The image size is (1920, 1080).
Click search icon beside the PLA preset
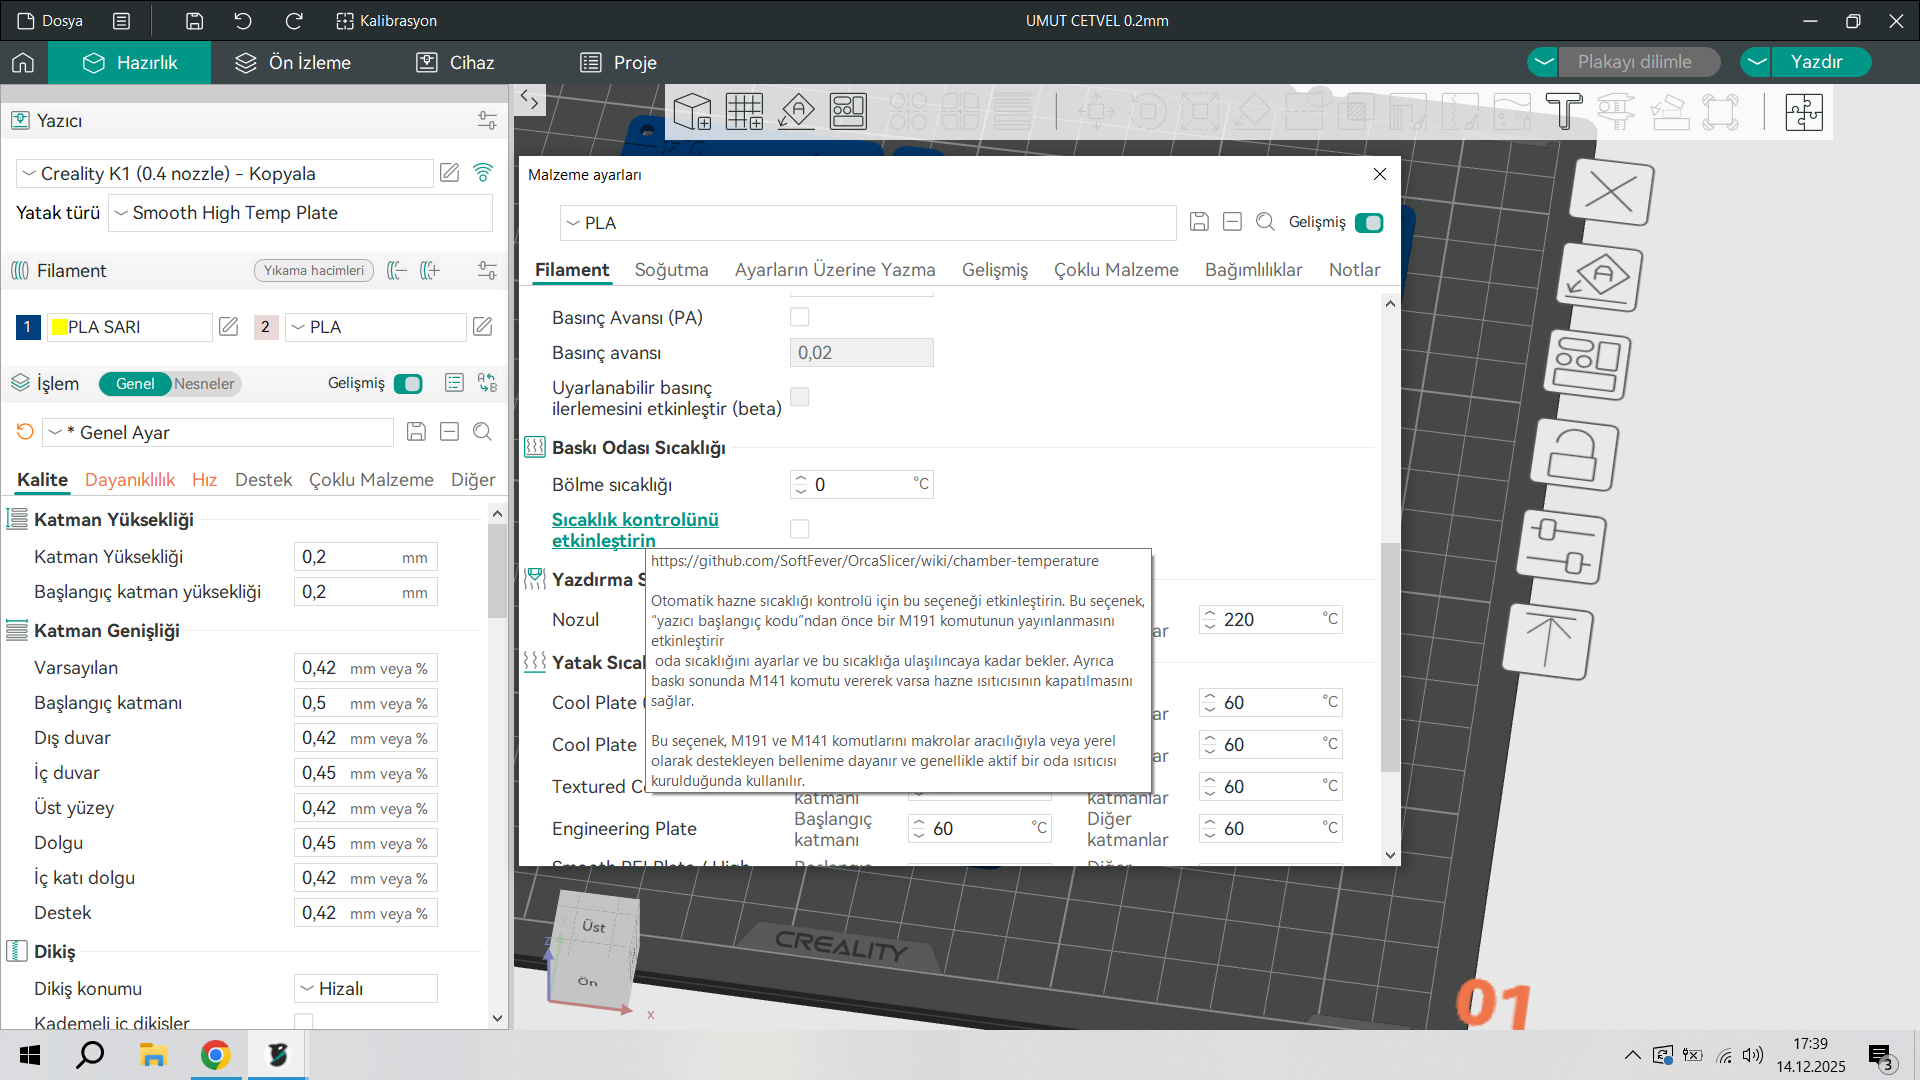[1265, 222]
